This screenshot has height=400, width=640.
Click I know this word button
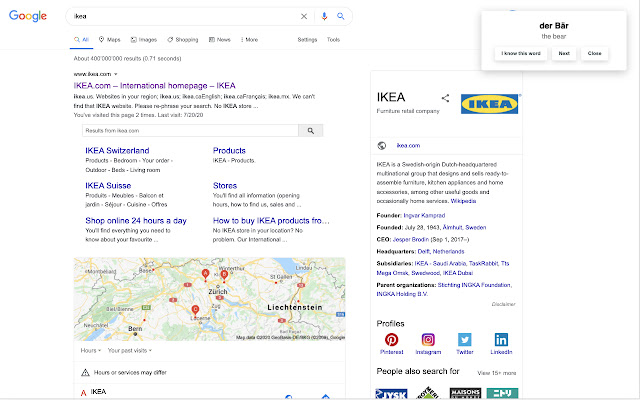coord(521,53)
